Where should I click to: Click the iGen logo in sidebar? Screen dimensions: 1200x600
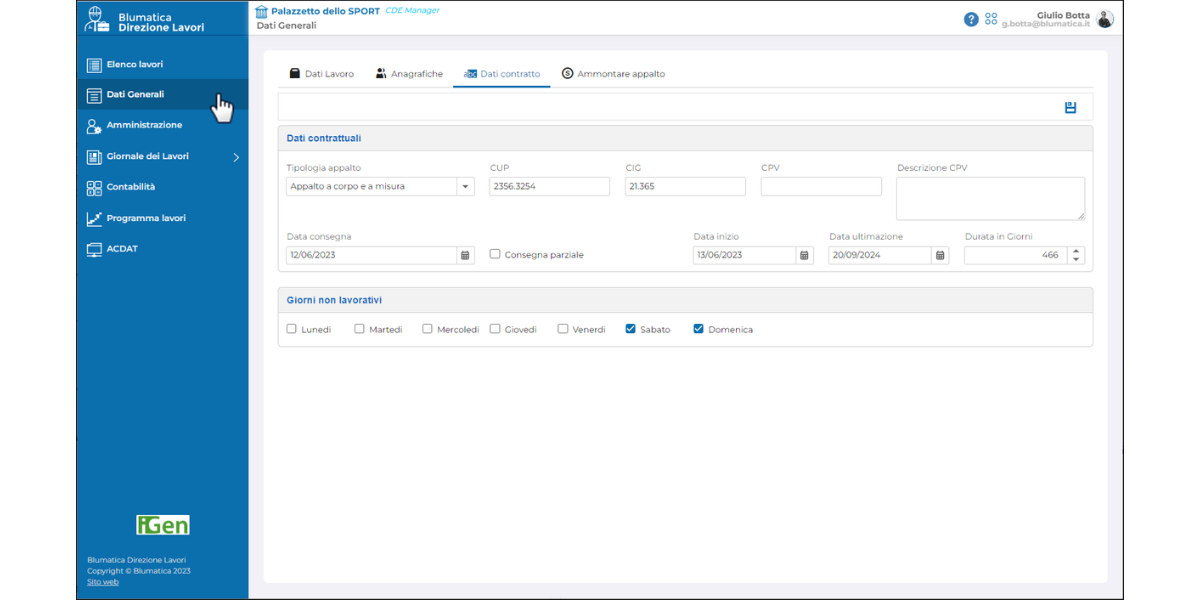pyautogui.click(x=162, y=524)
